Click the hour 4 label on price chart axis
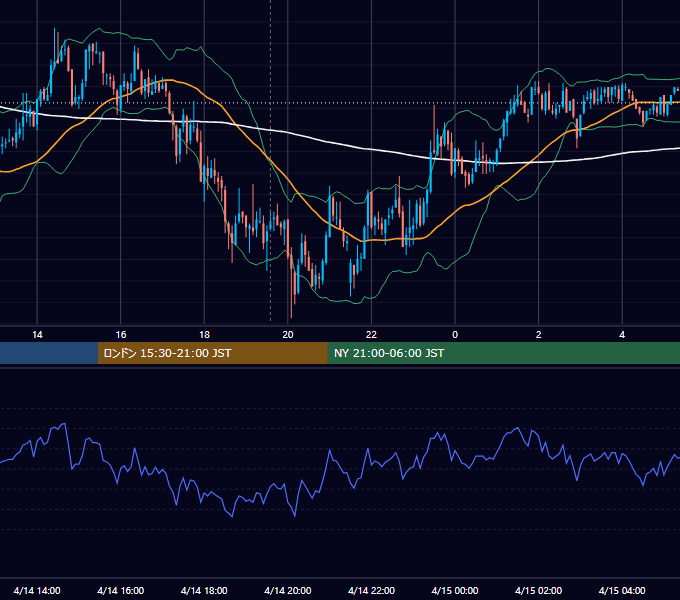 [622, 334]
